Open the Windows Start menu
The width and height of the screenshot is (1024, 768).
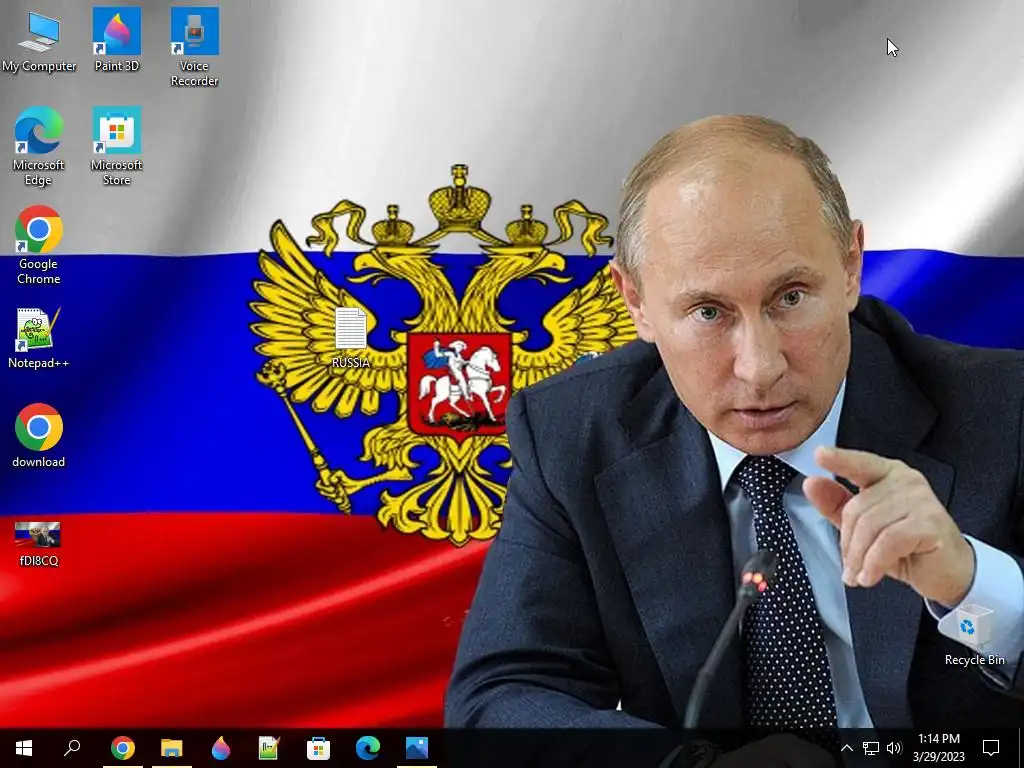click(x=24, y=748)
